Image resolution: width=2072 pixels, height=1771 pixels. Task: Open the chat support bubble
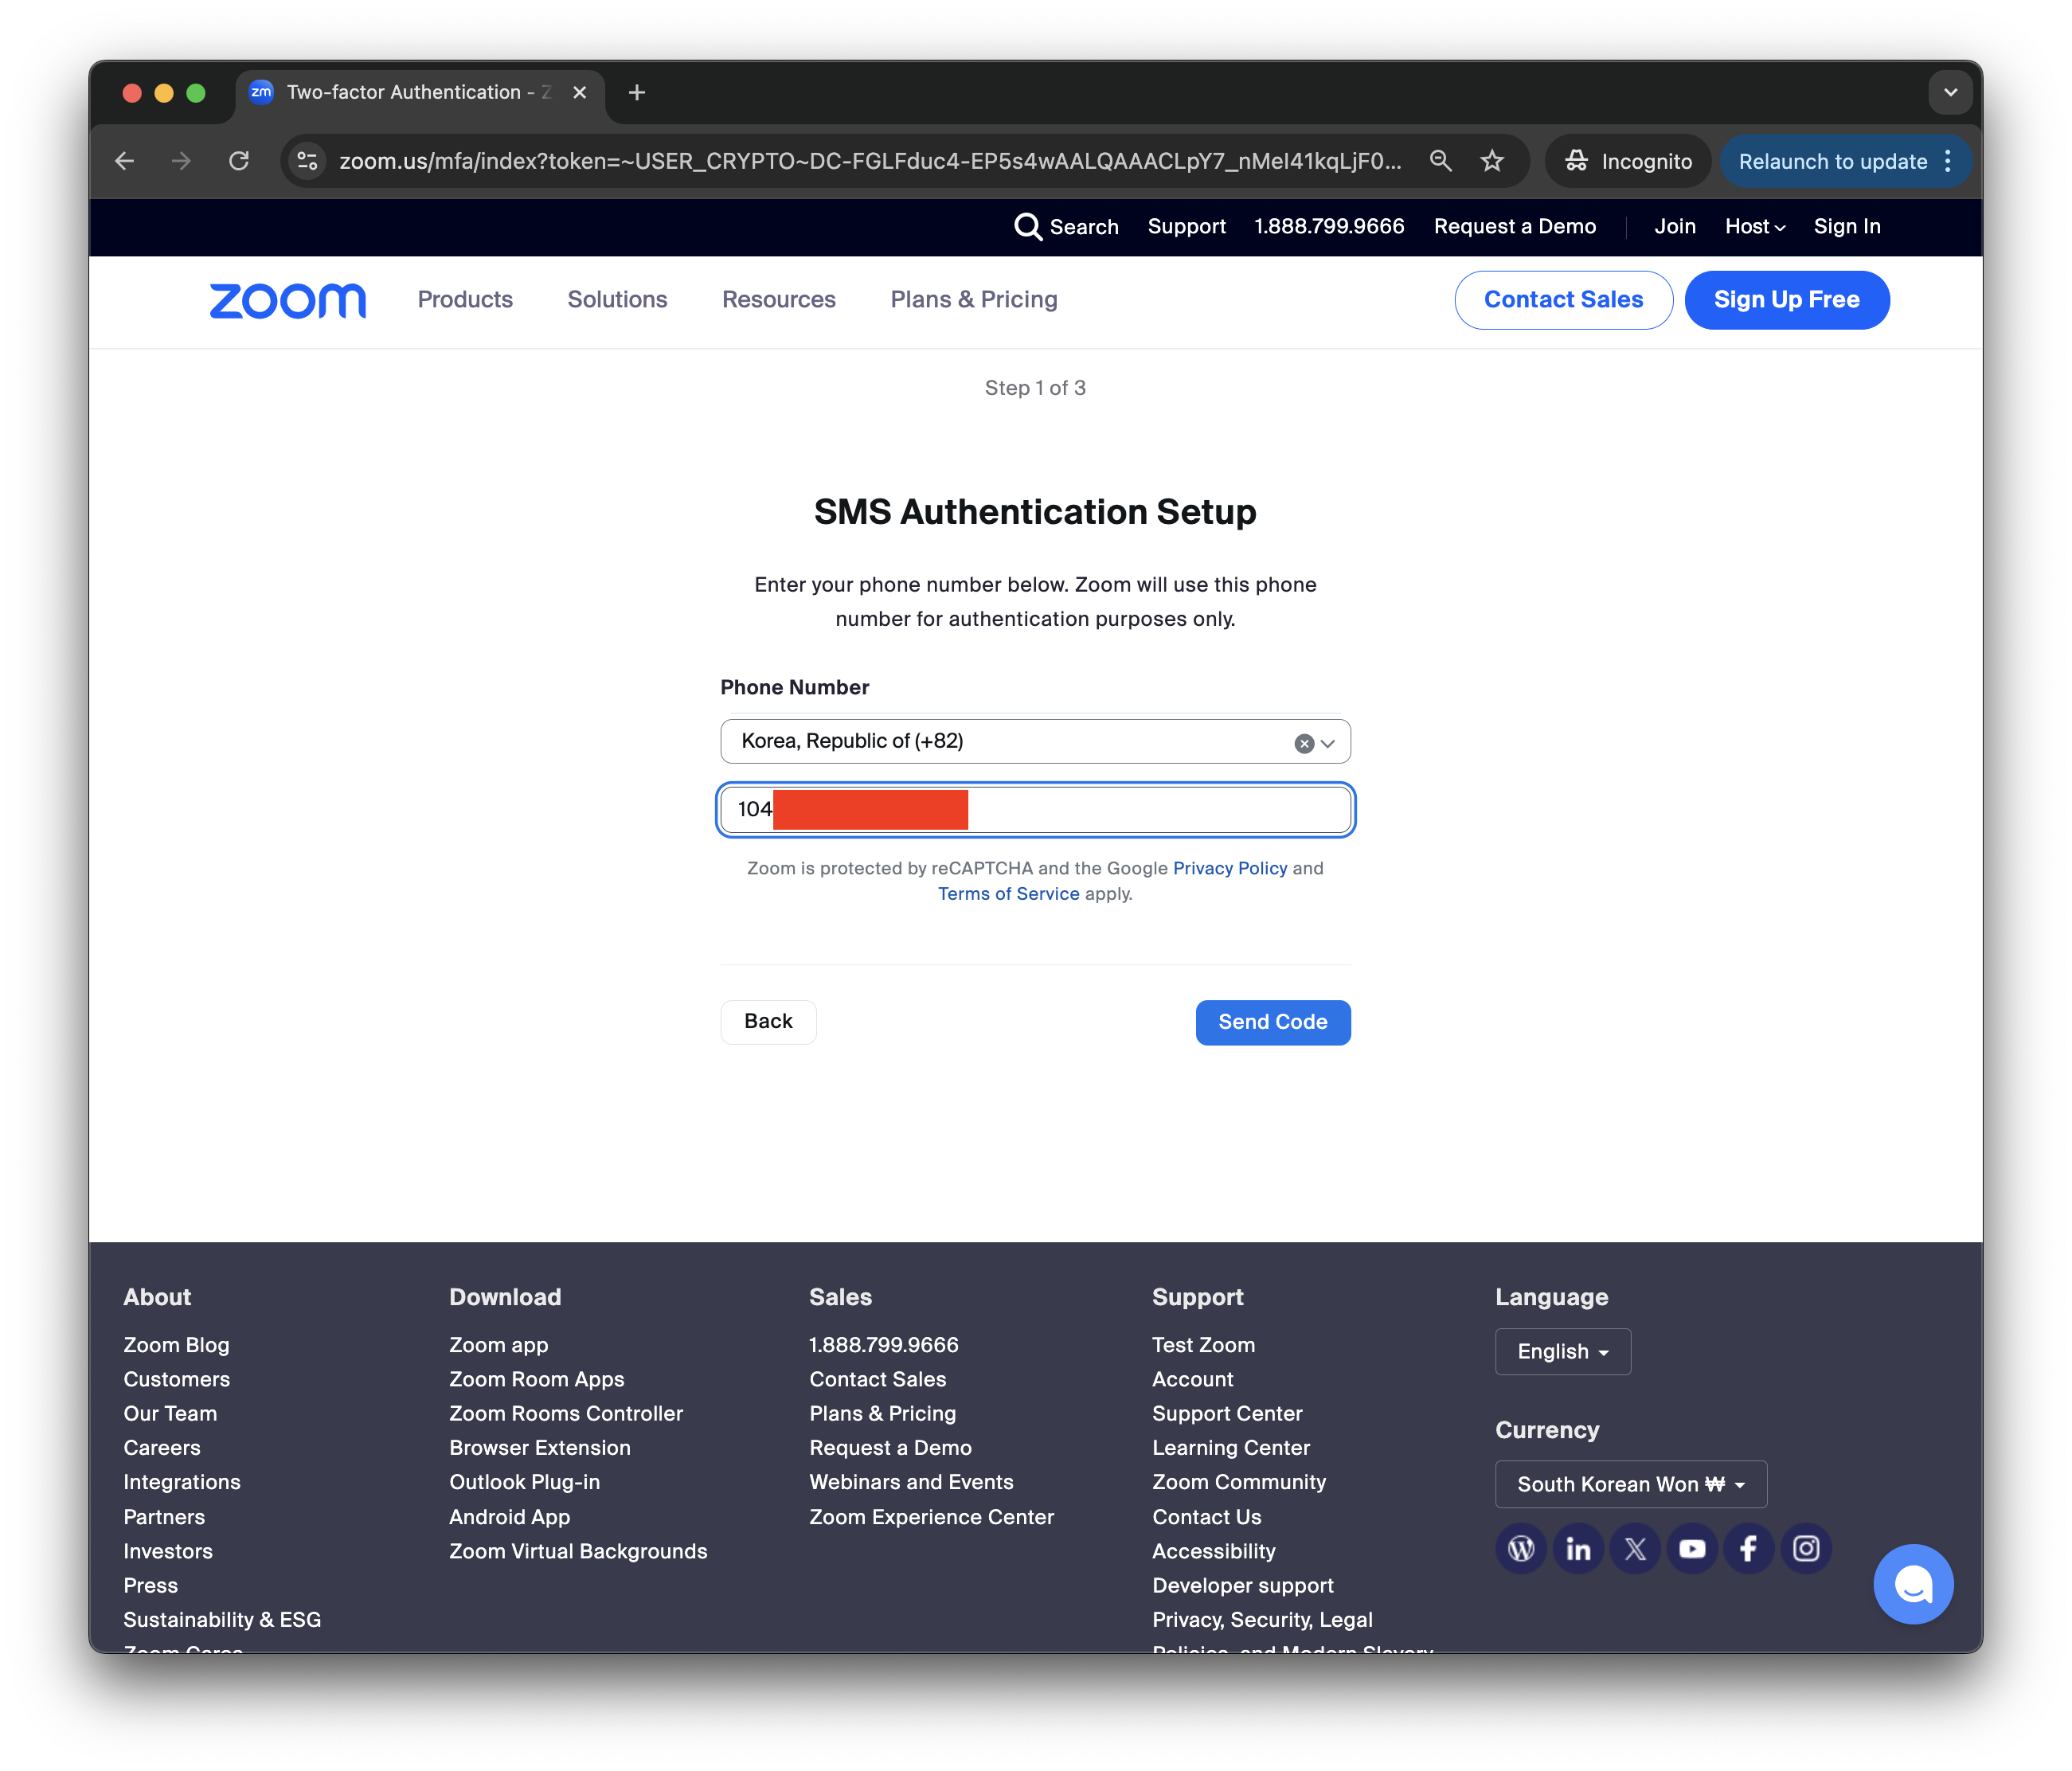(x=1913, y=1583)
